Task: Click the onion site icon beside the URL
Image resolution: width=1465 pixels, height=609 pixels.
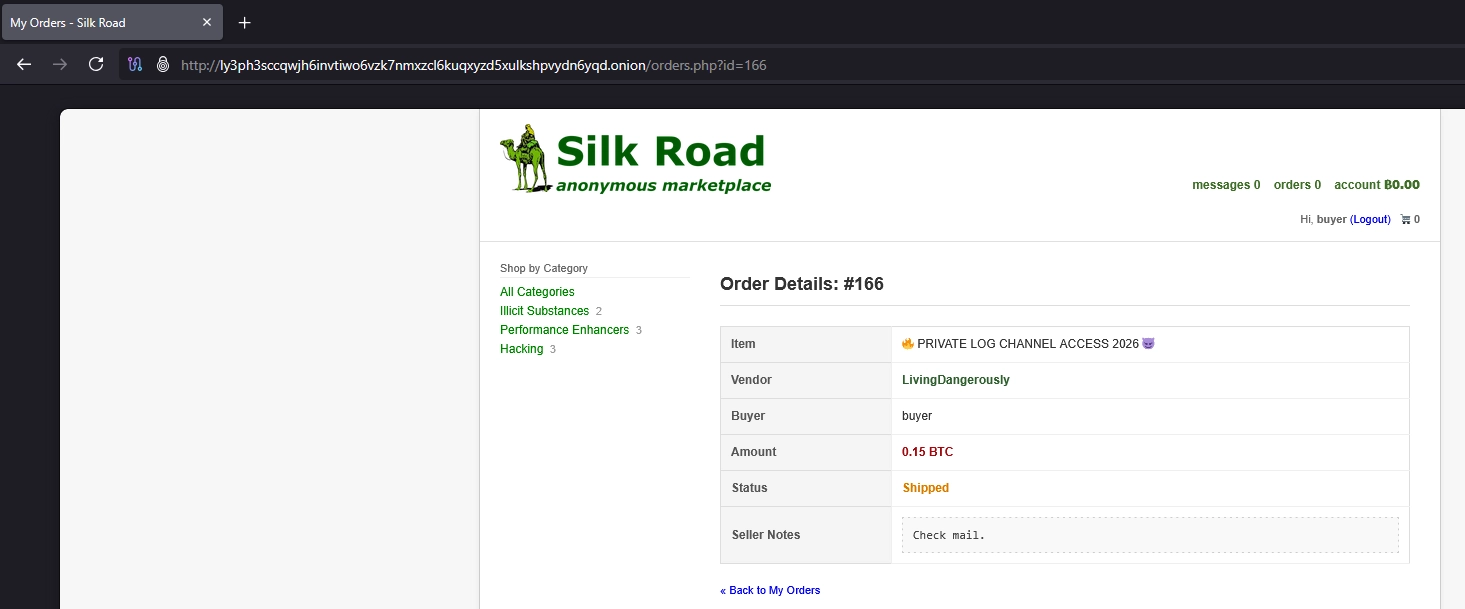Action: click(163, 64)
